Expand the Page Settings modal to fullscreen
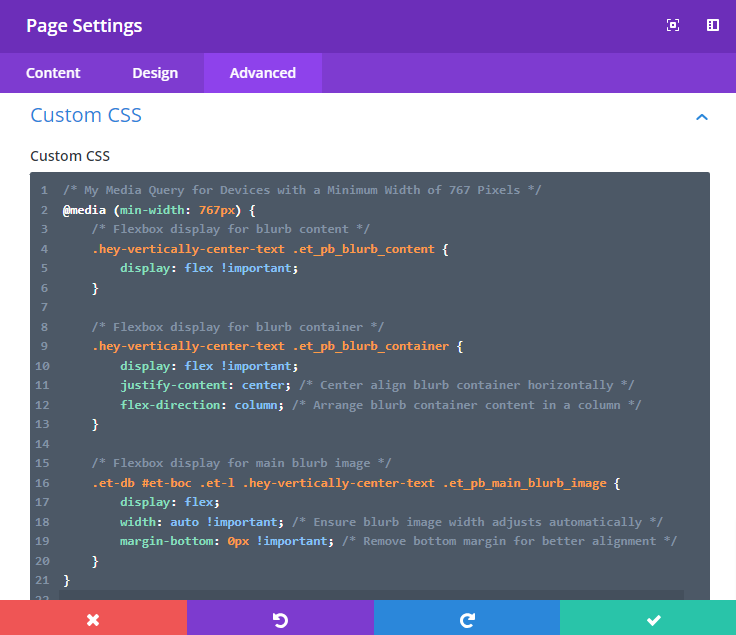Screen dimensions: 736x635 673,26
